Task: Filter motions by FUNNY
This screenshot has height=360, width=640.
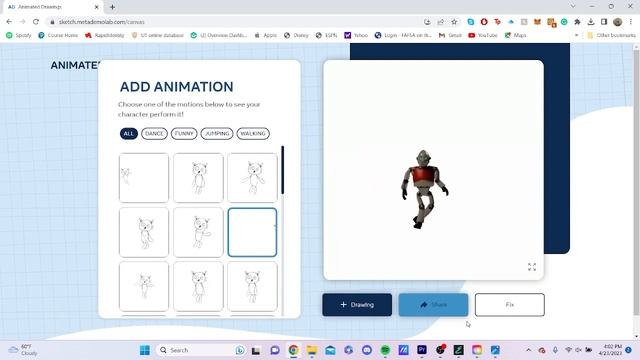Action: (184, 133)
